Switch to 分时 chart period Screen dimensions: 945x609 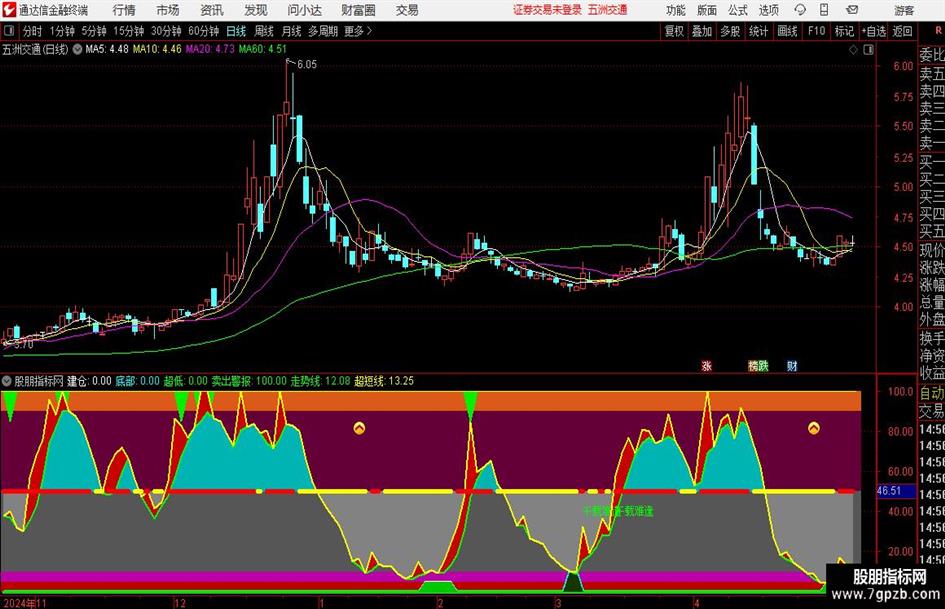[x=33, y=31]
